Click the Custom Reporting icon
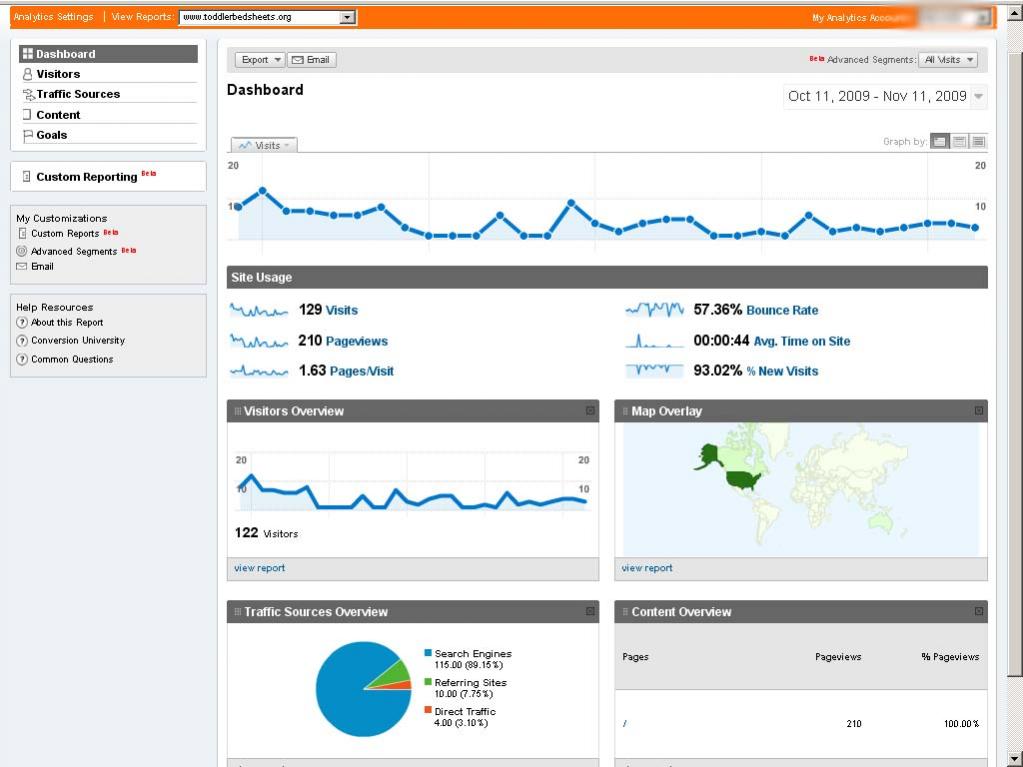Image resolution: width=1023 pixels, height=767 pixels. 26,176
